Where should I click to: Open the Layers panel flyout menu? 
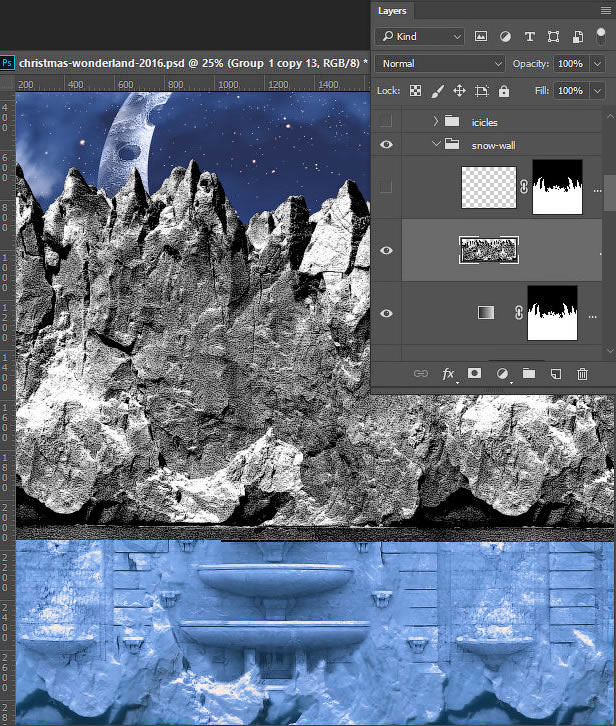coord(606,10)
